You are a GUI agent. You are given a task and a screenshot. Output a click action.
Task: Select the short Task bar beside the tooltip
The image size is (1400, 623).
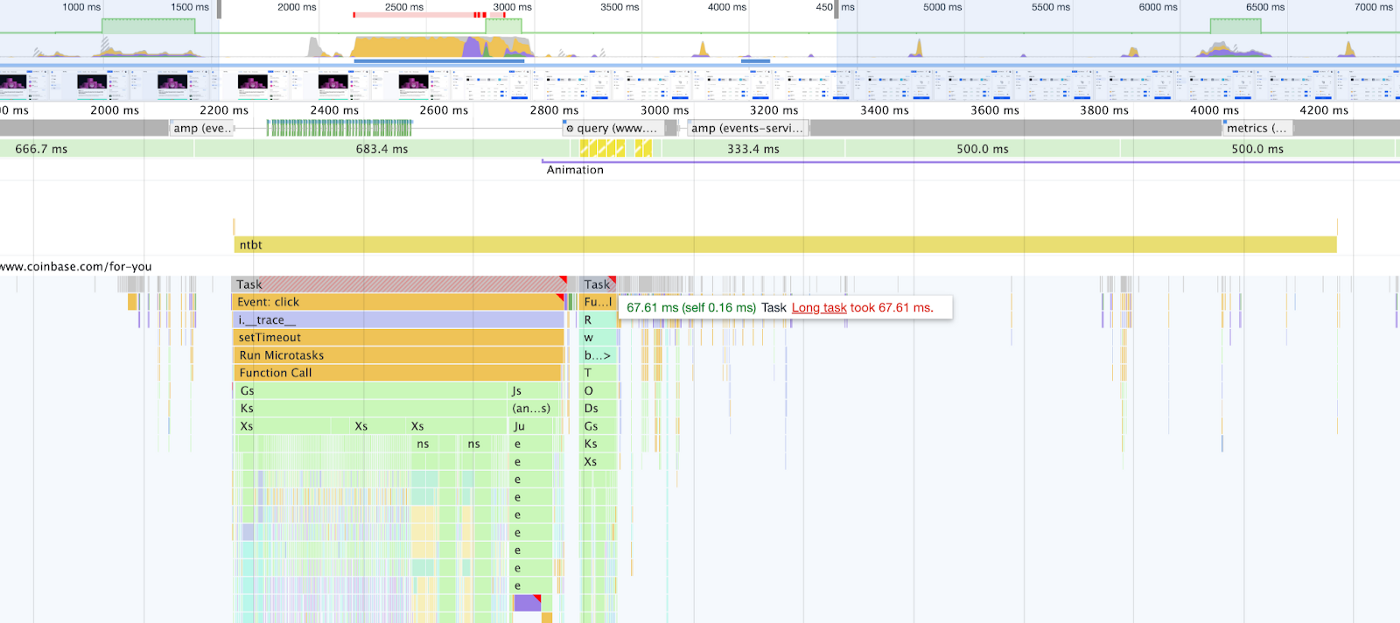(x=598, y=284)
